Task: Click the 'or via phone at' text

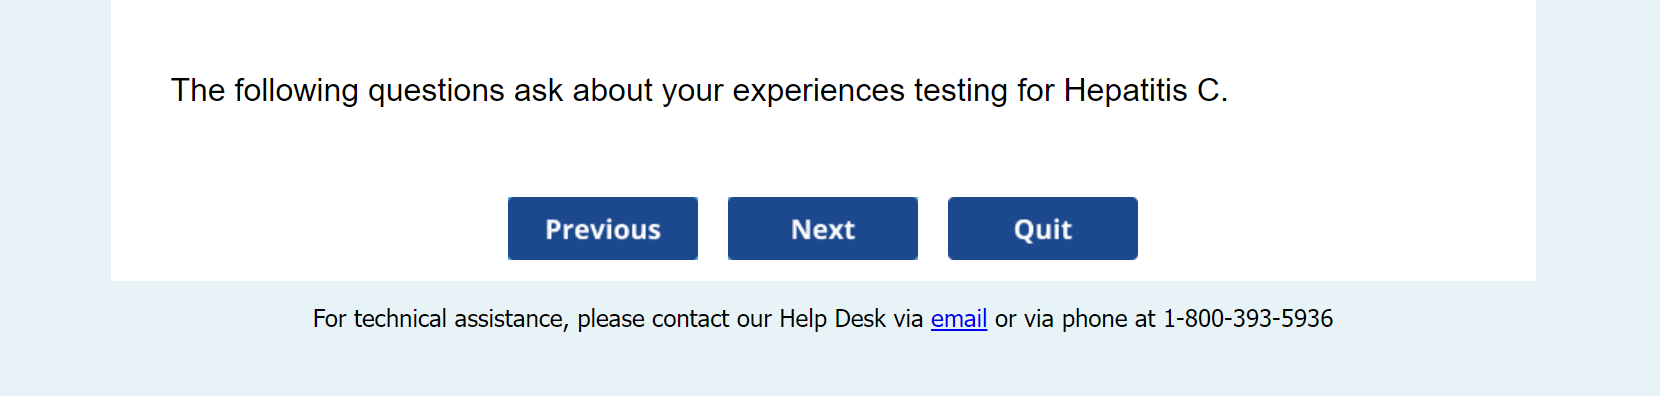Action: [x=1075, y=319]
